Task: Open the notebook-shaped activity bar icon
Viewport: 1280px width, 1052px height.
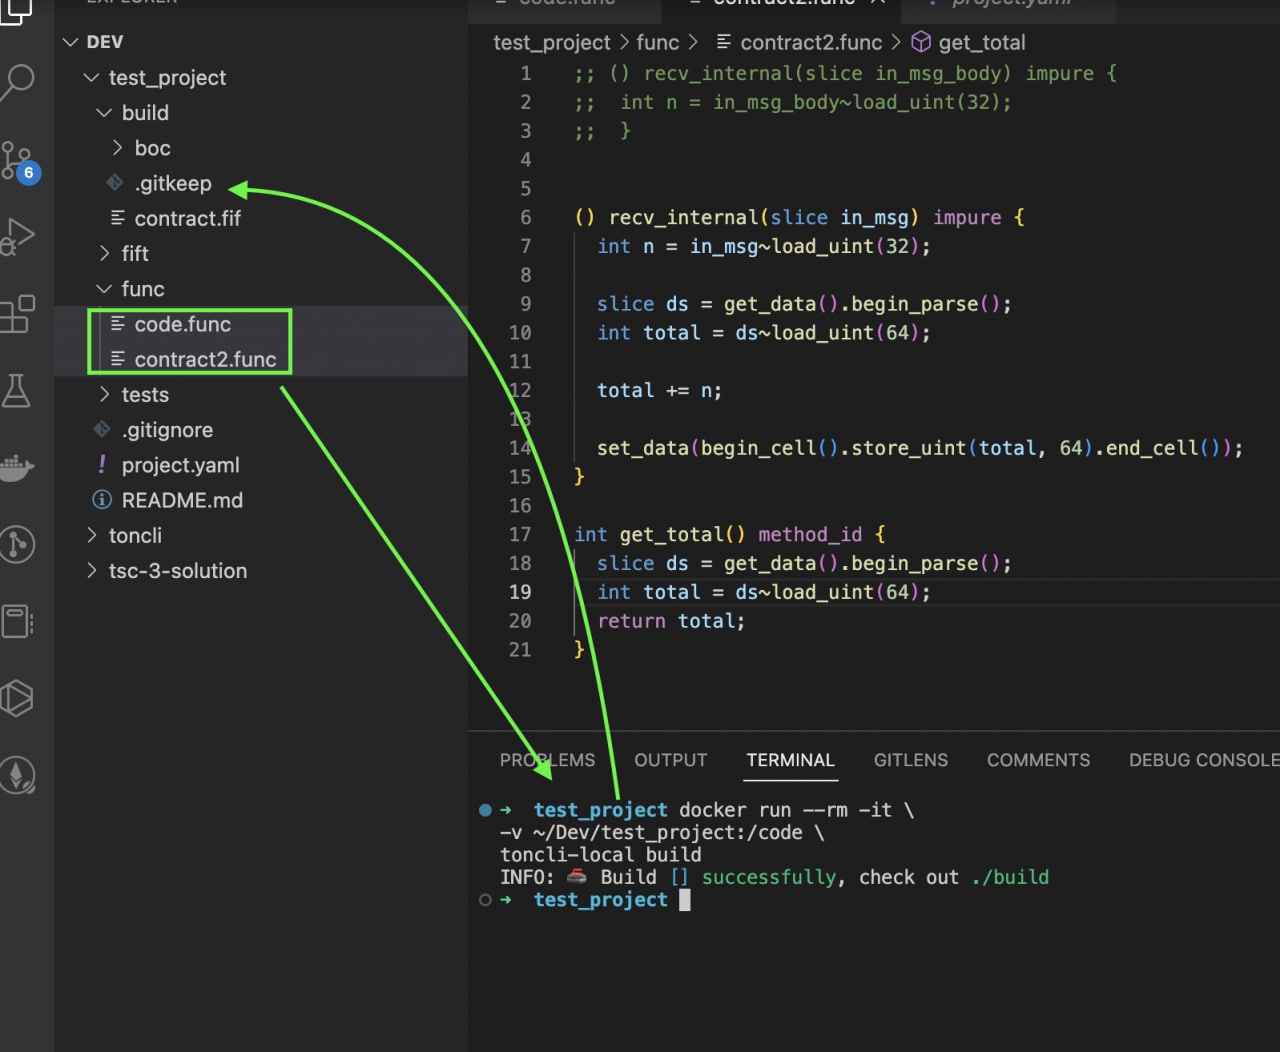Action: coord(17,621)
